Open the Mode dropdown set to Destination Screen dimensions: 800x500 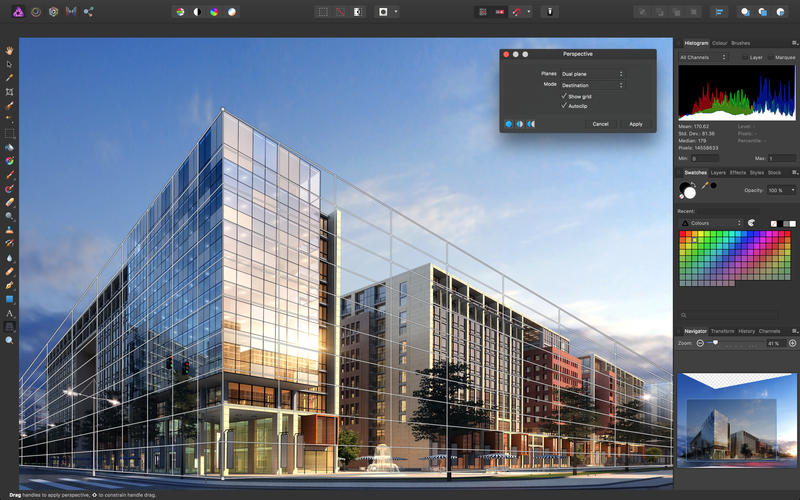click(x=591, y=85)
